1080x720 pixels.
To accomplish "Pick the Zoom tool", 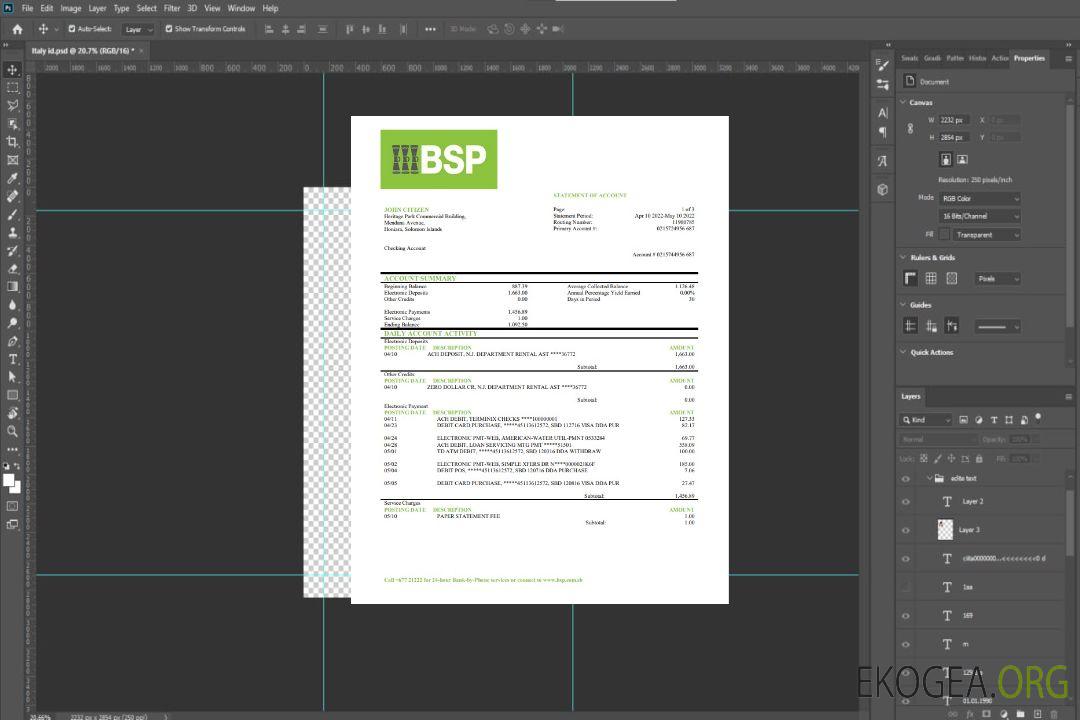I will click(13, 431).
